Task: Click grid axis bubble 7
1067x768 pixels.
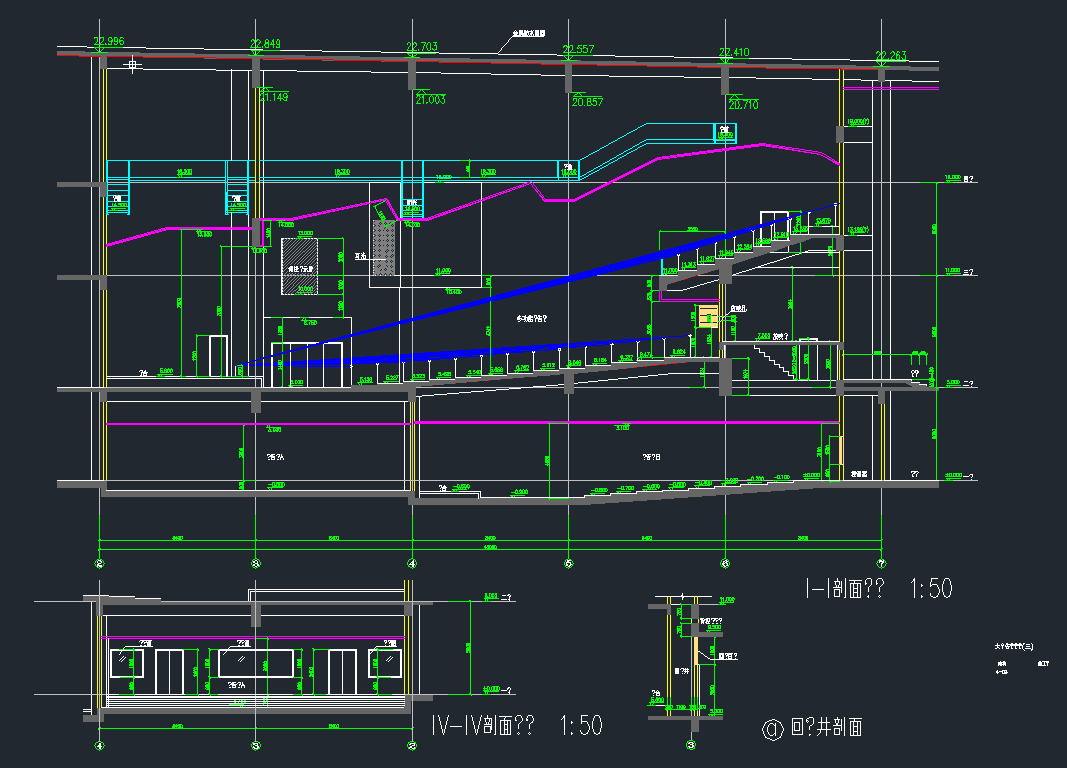Action: 881,563
